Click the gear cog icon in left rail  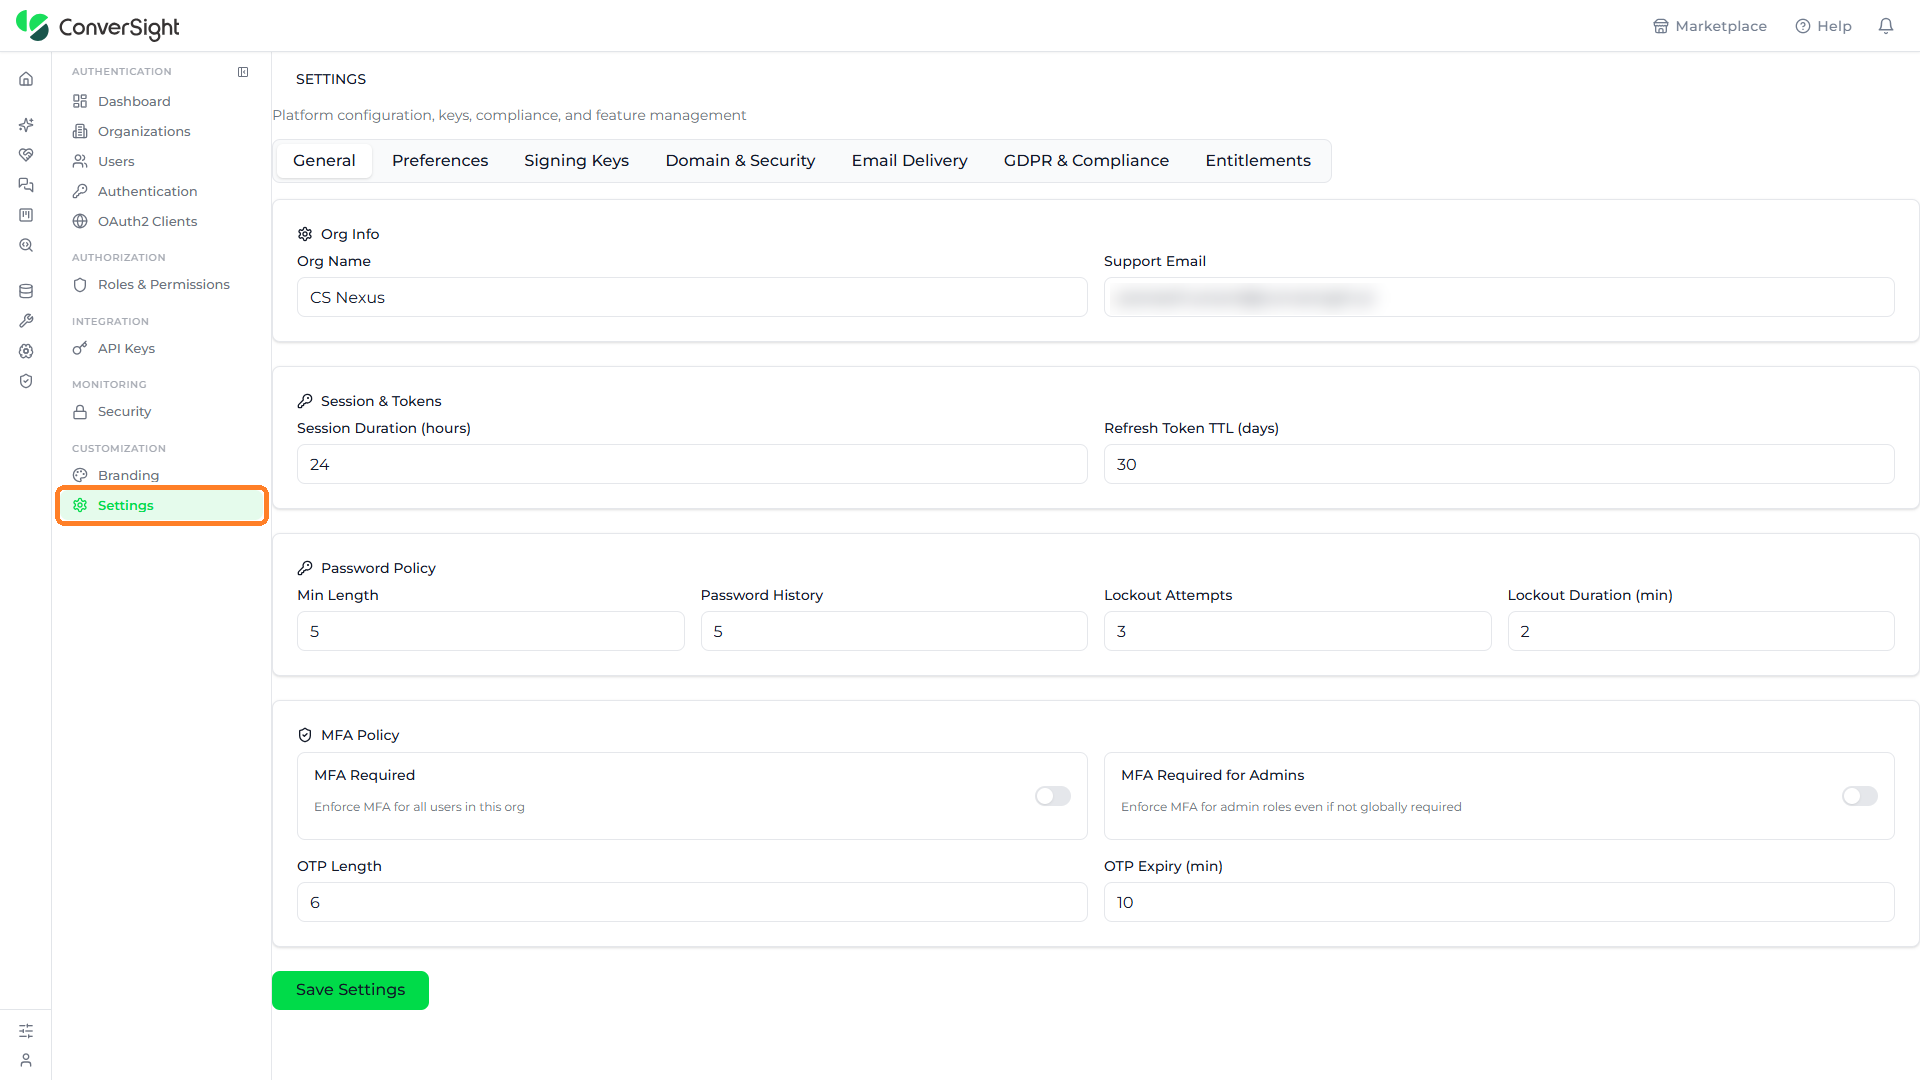coord(26,351)
